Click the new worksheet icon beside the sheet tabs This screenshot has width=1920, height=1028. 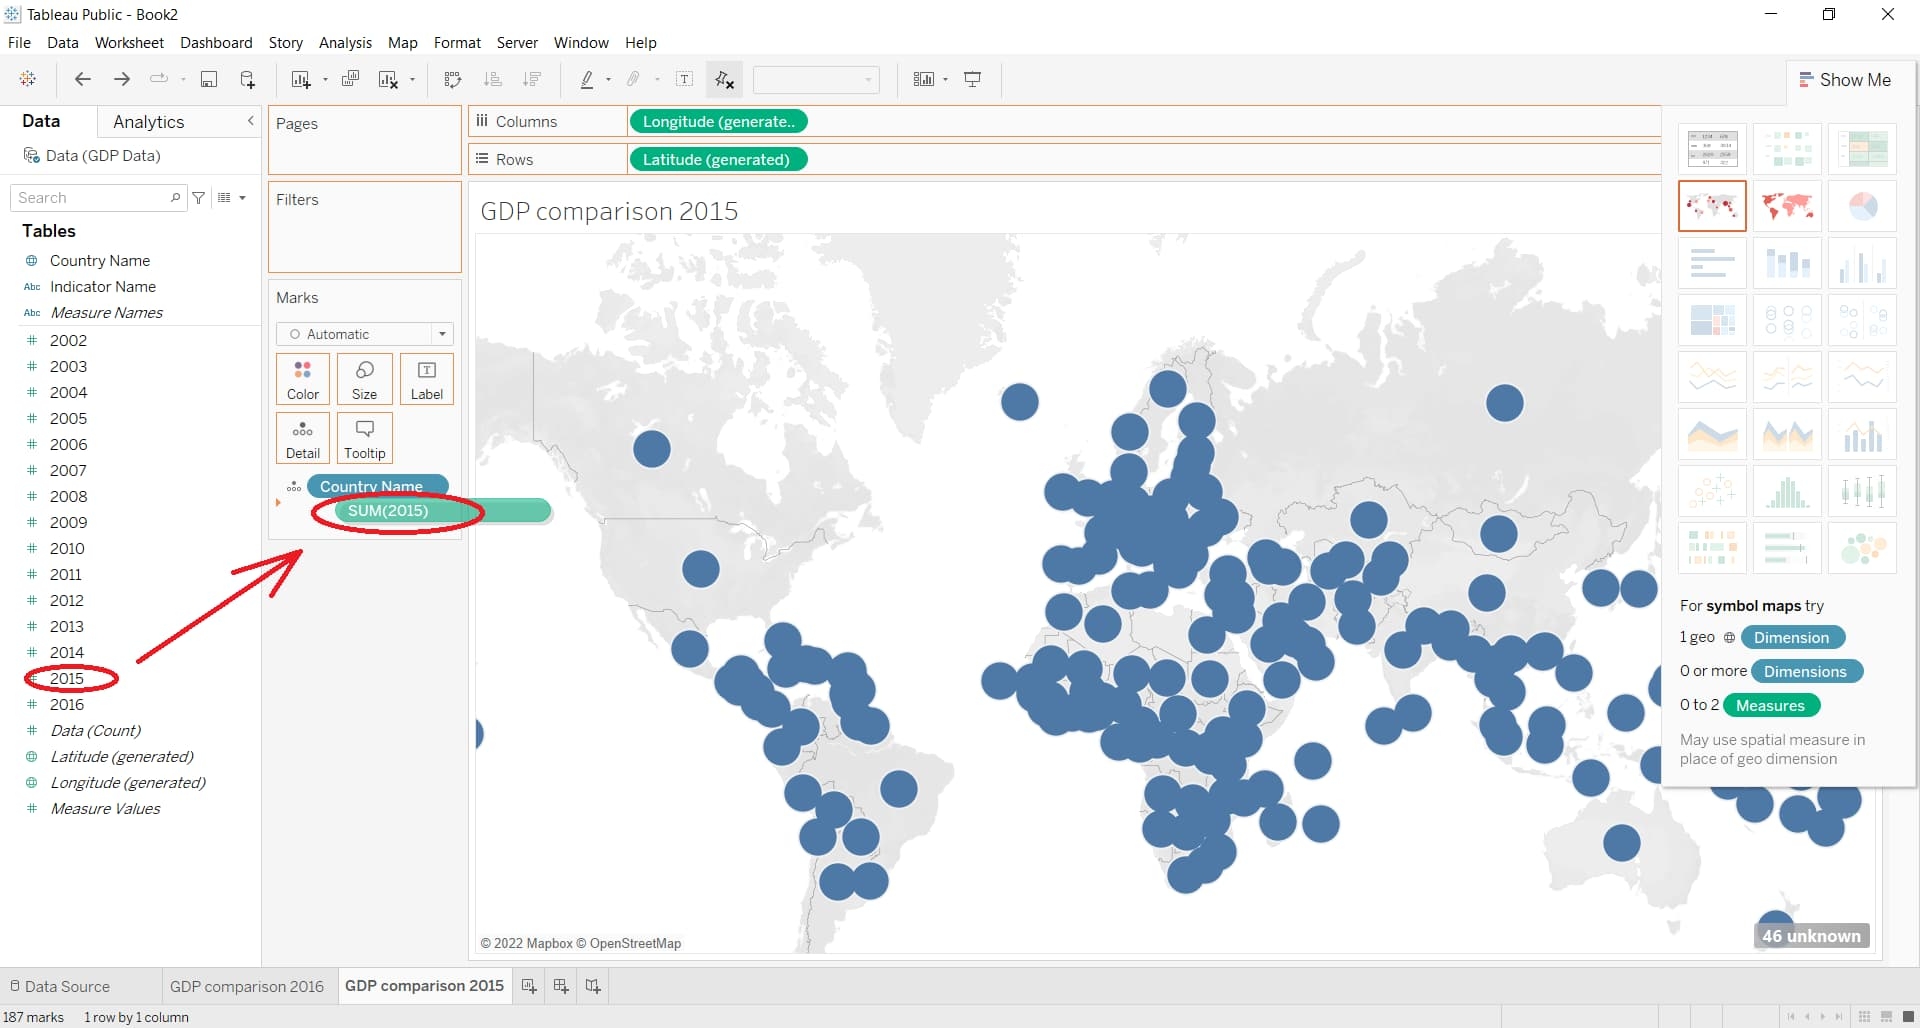[529, 986]
